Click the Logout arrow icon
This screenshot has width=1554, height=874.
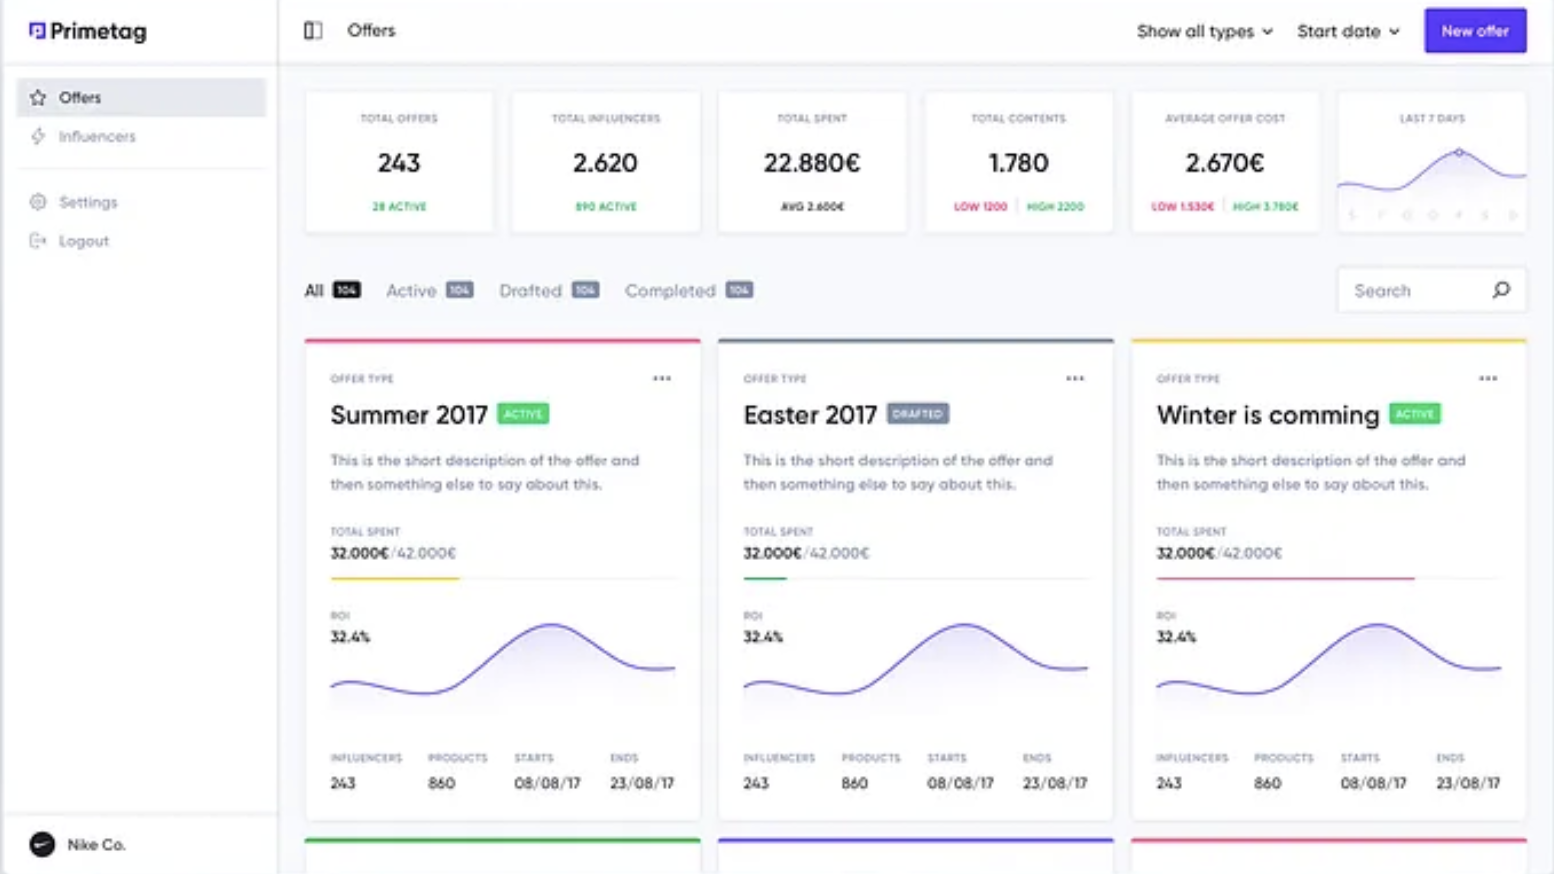(x=38, y=241)
